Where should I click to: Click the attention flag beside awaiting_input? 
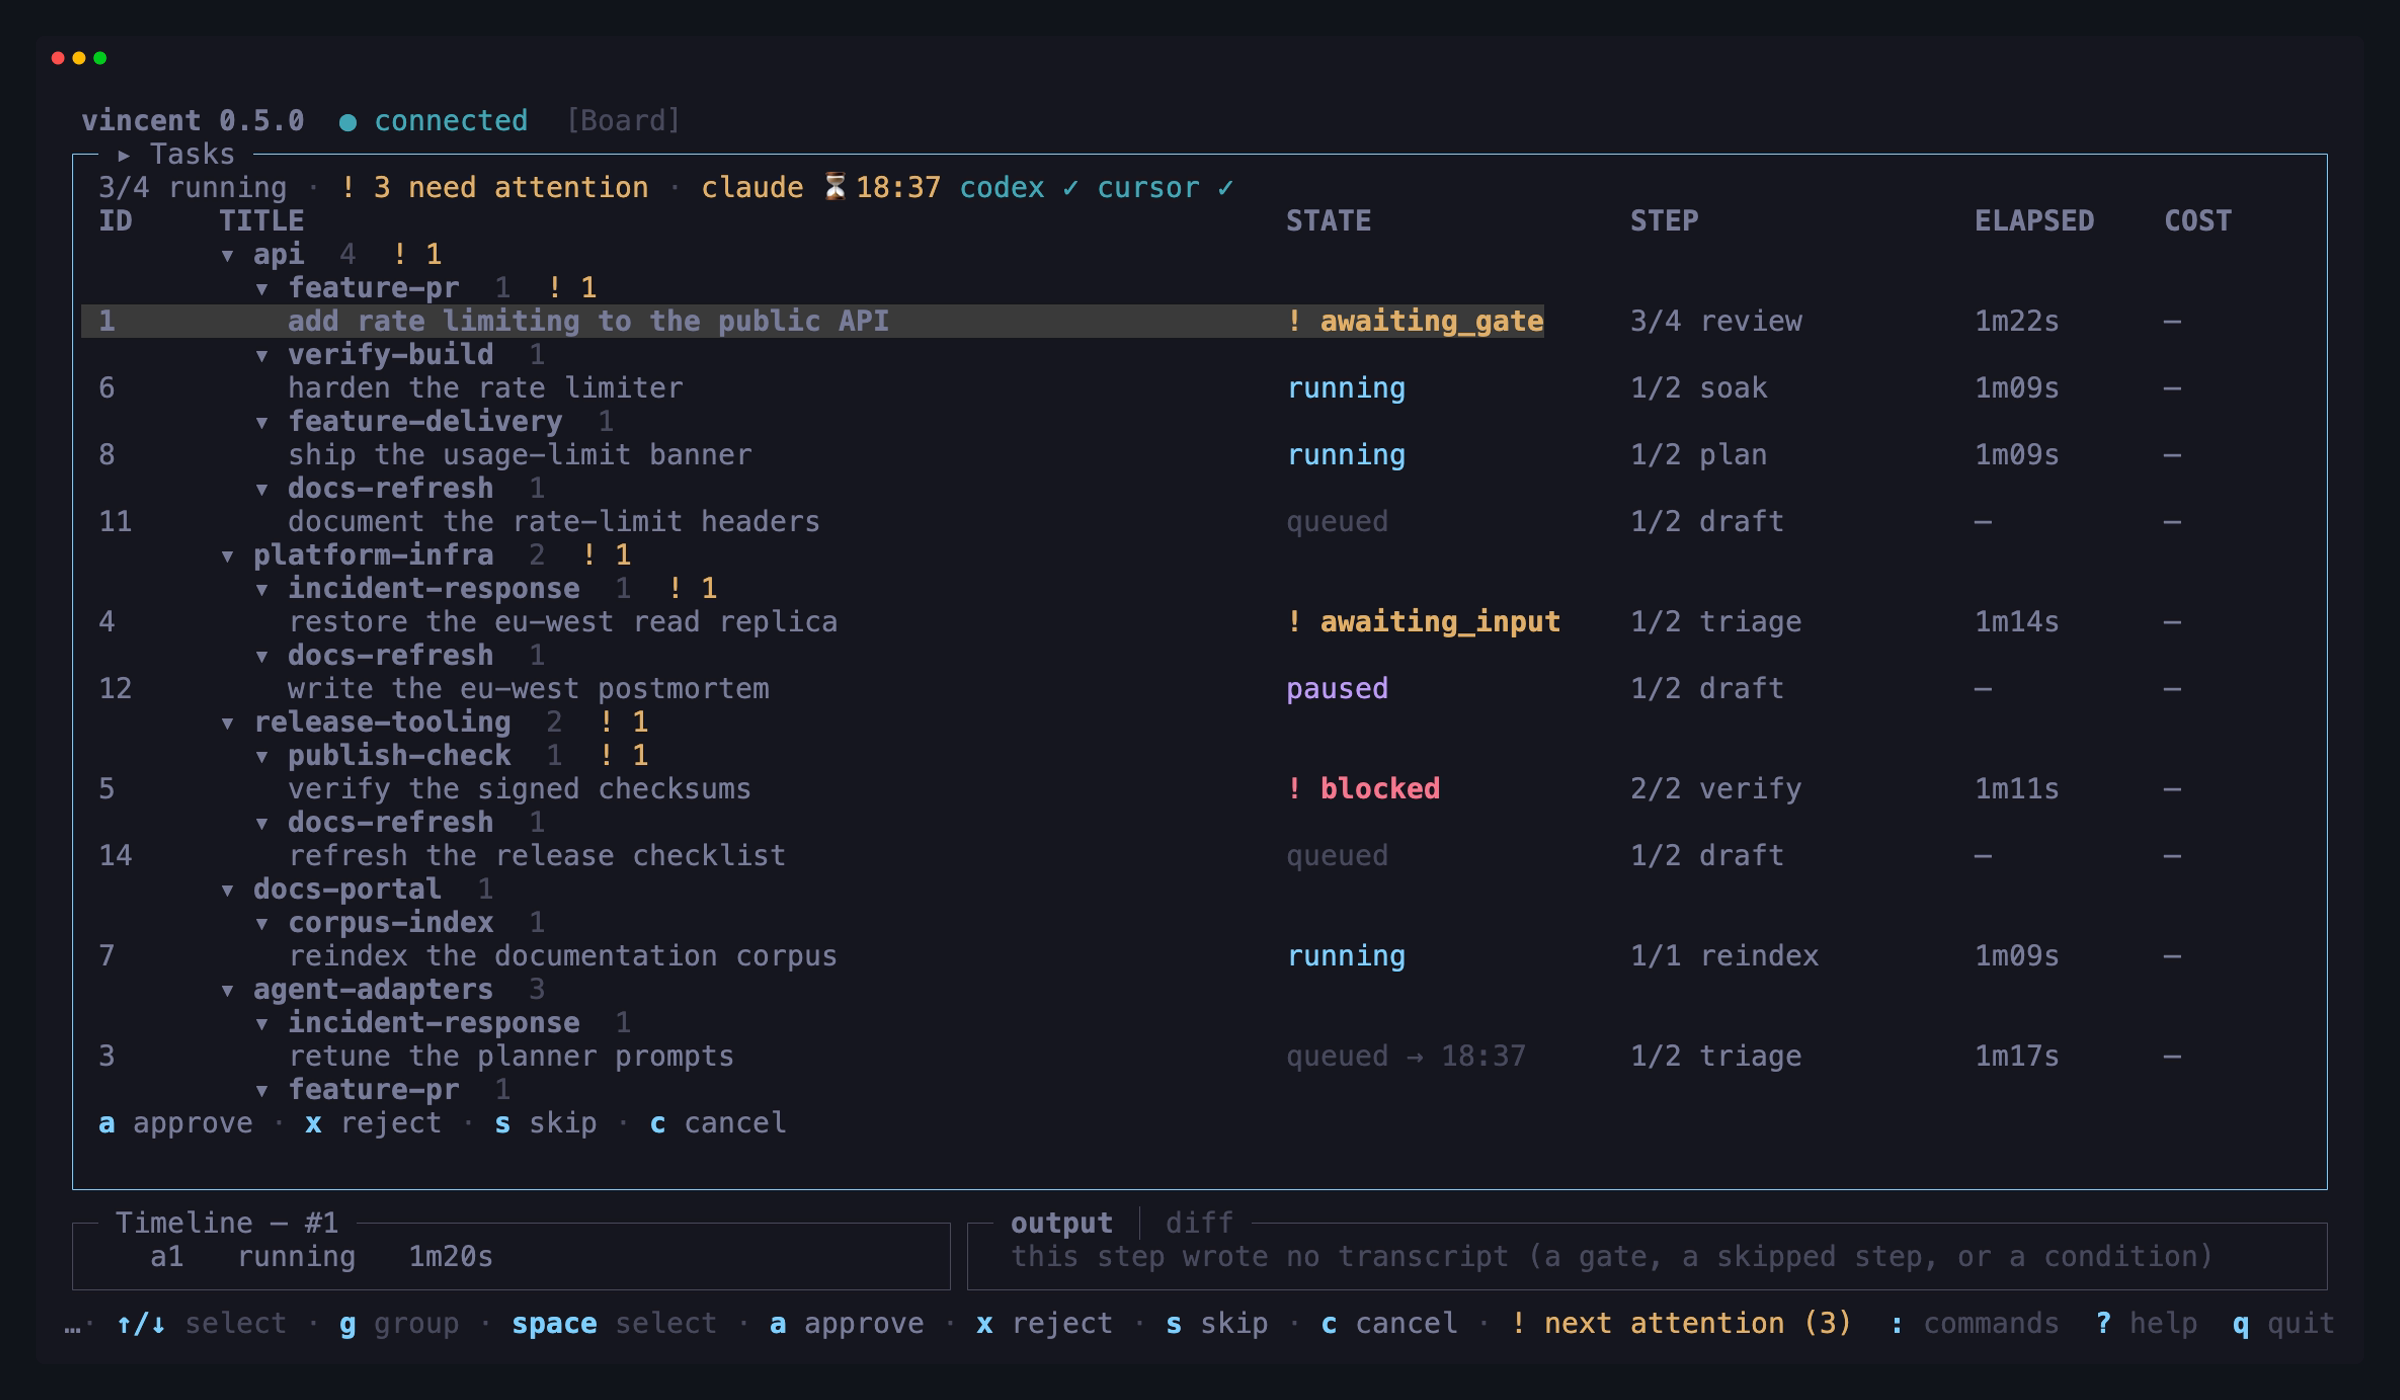click(x=1294, y=622)
